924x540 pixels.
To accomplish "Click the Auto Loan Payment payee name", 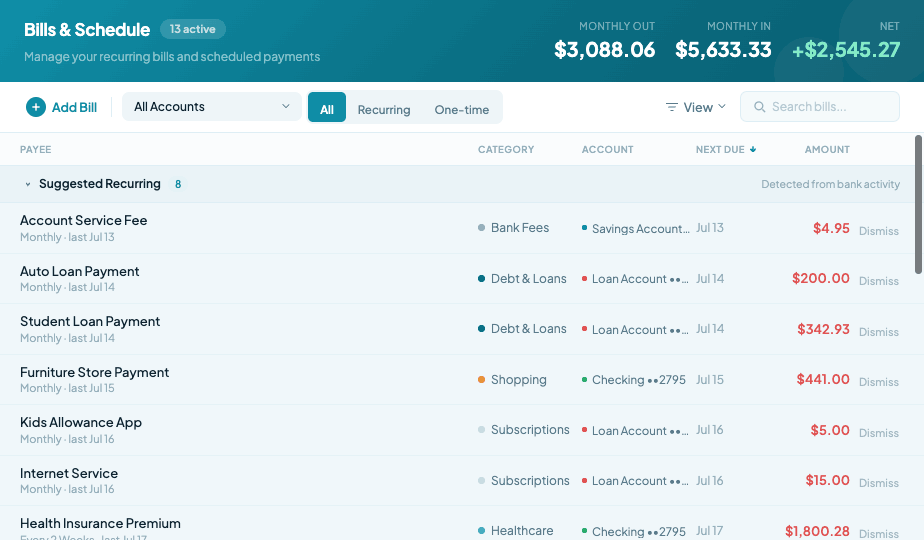I will point(80,271).
